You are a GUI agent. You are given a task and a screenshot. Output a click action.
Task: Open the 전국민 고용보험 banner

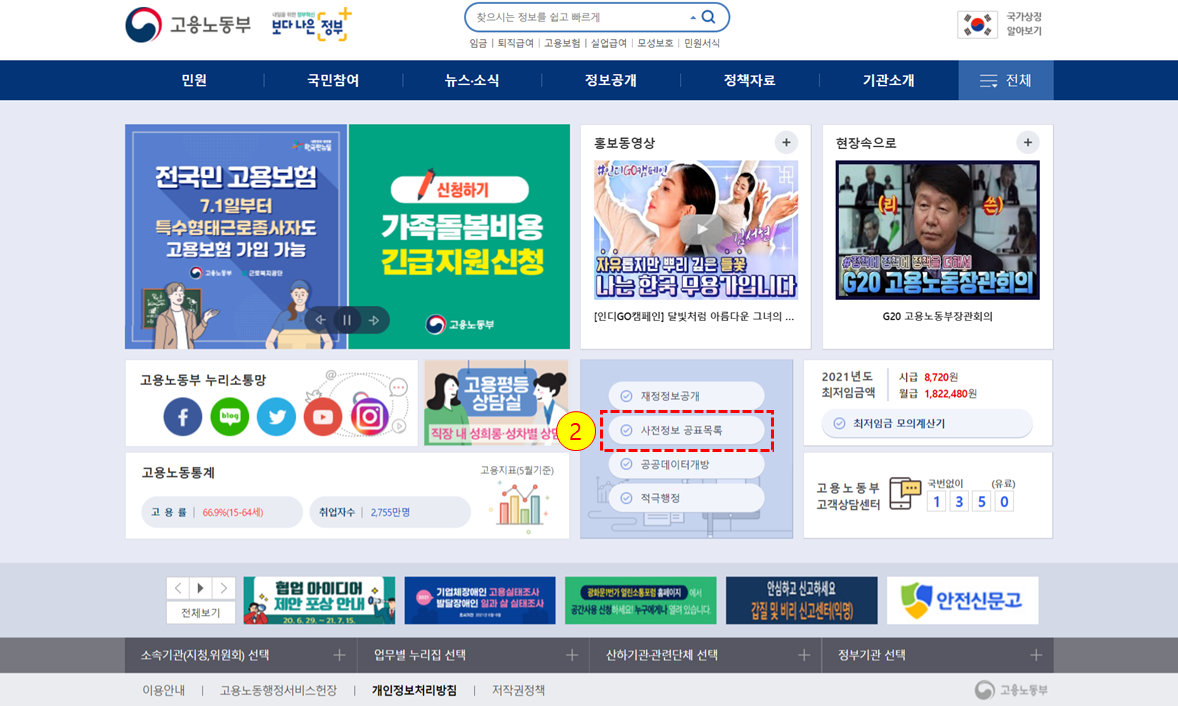click(236, 237)
